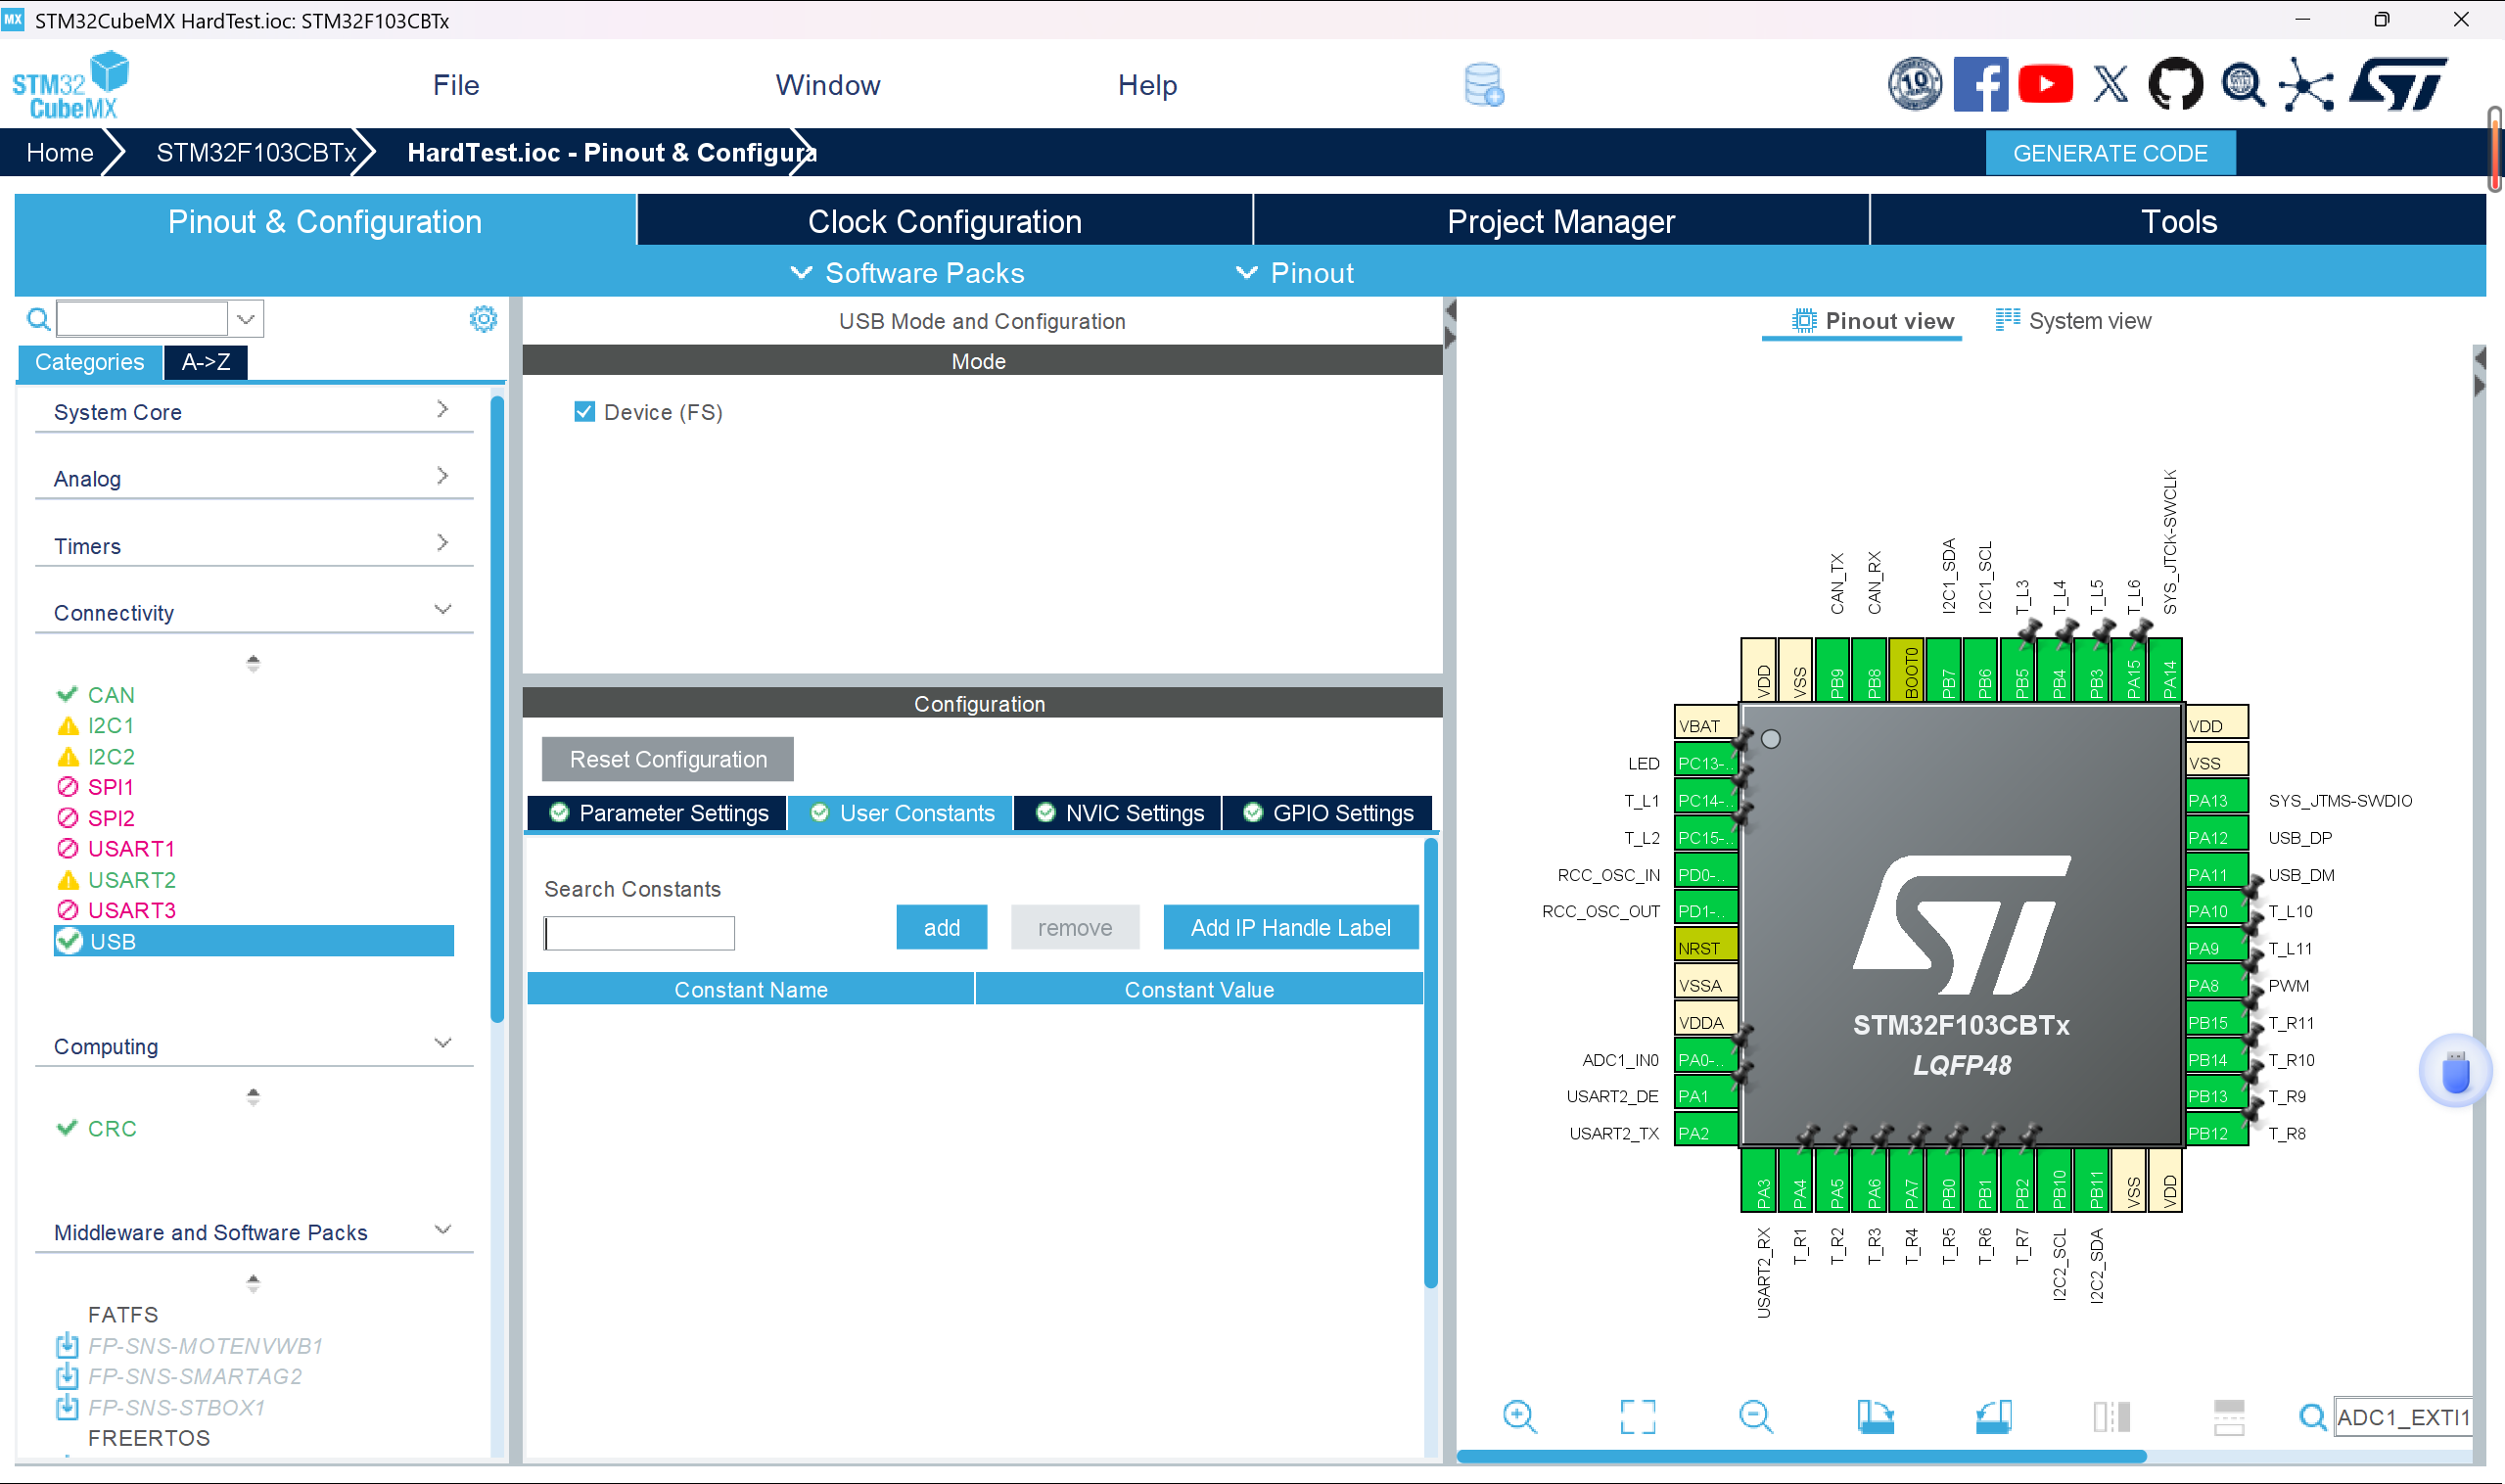Click the database update icon
Screen dimensions: 2505x1484
click(x=1484, y=85)
